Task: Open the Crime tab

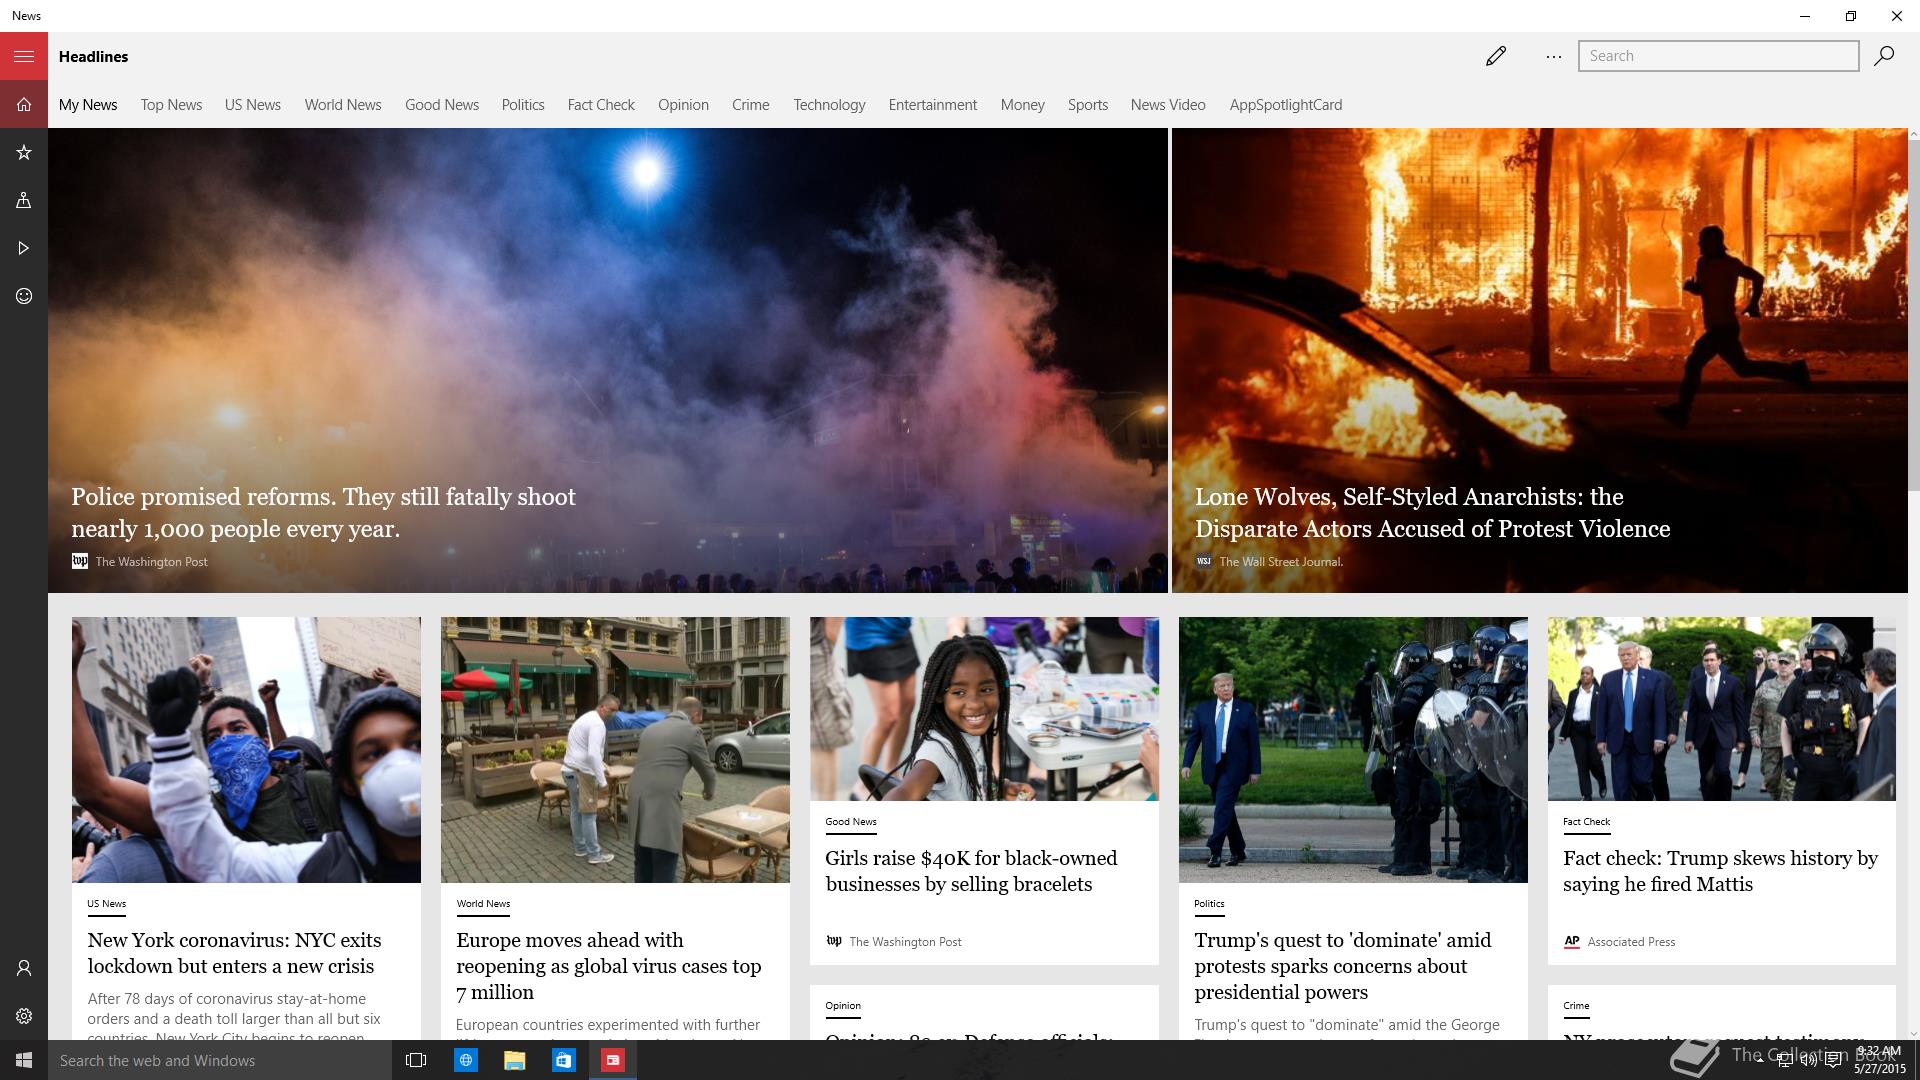Action: click(x=751, y=104)
